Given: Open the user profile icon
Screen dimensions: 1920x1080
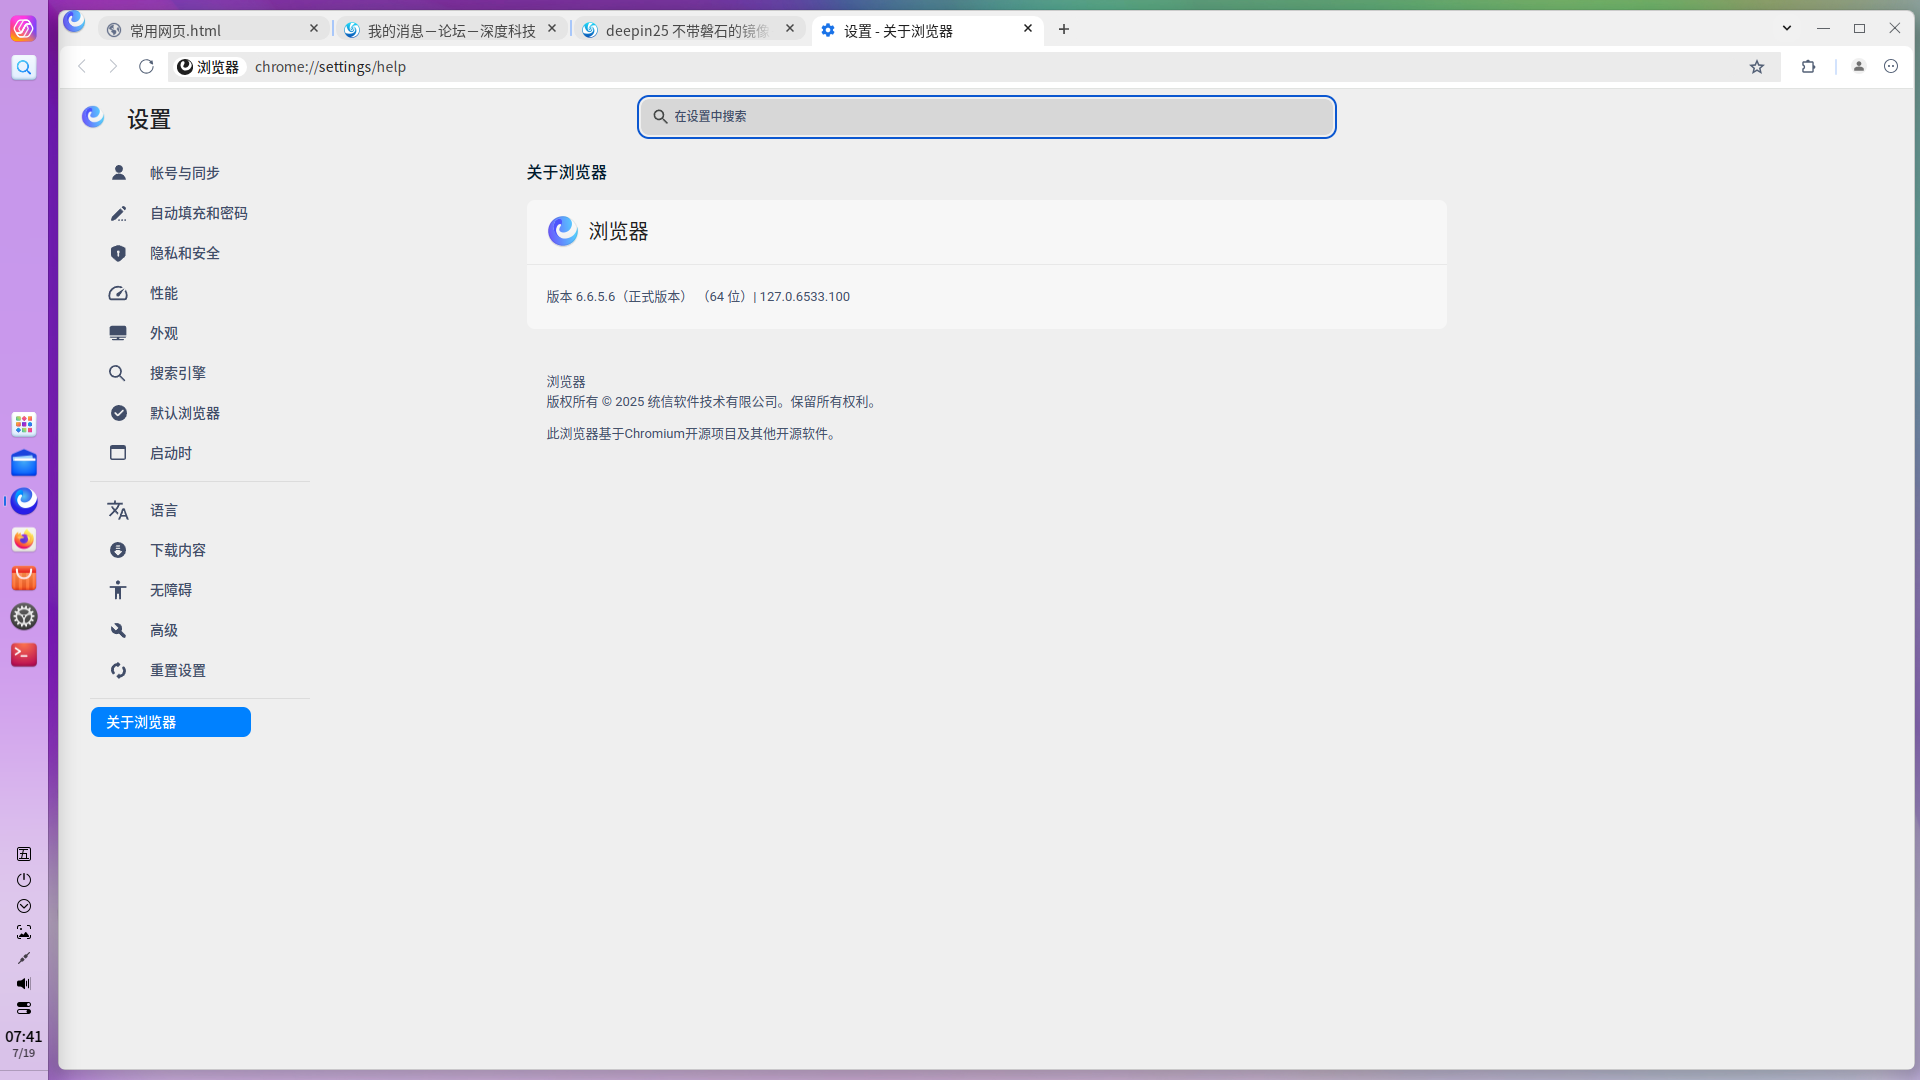Looking at the screenshot, I should [x=1859, y=67].
